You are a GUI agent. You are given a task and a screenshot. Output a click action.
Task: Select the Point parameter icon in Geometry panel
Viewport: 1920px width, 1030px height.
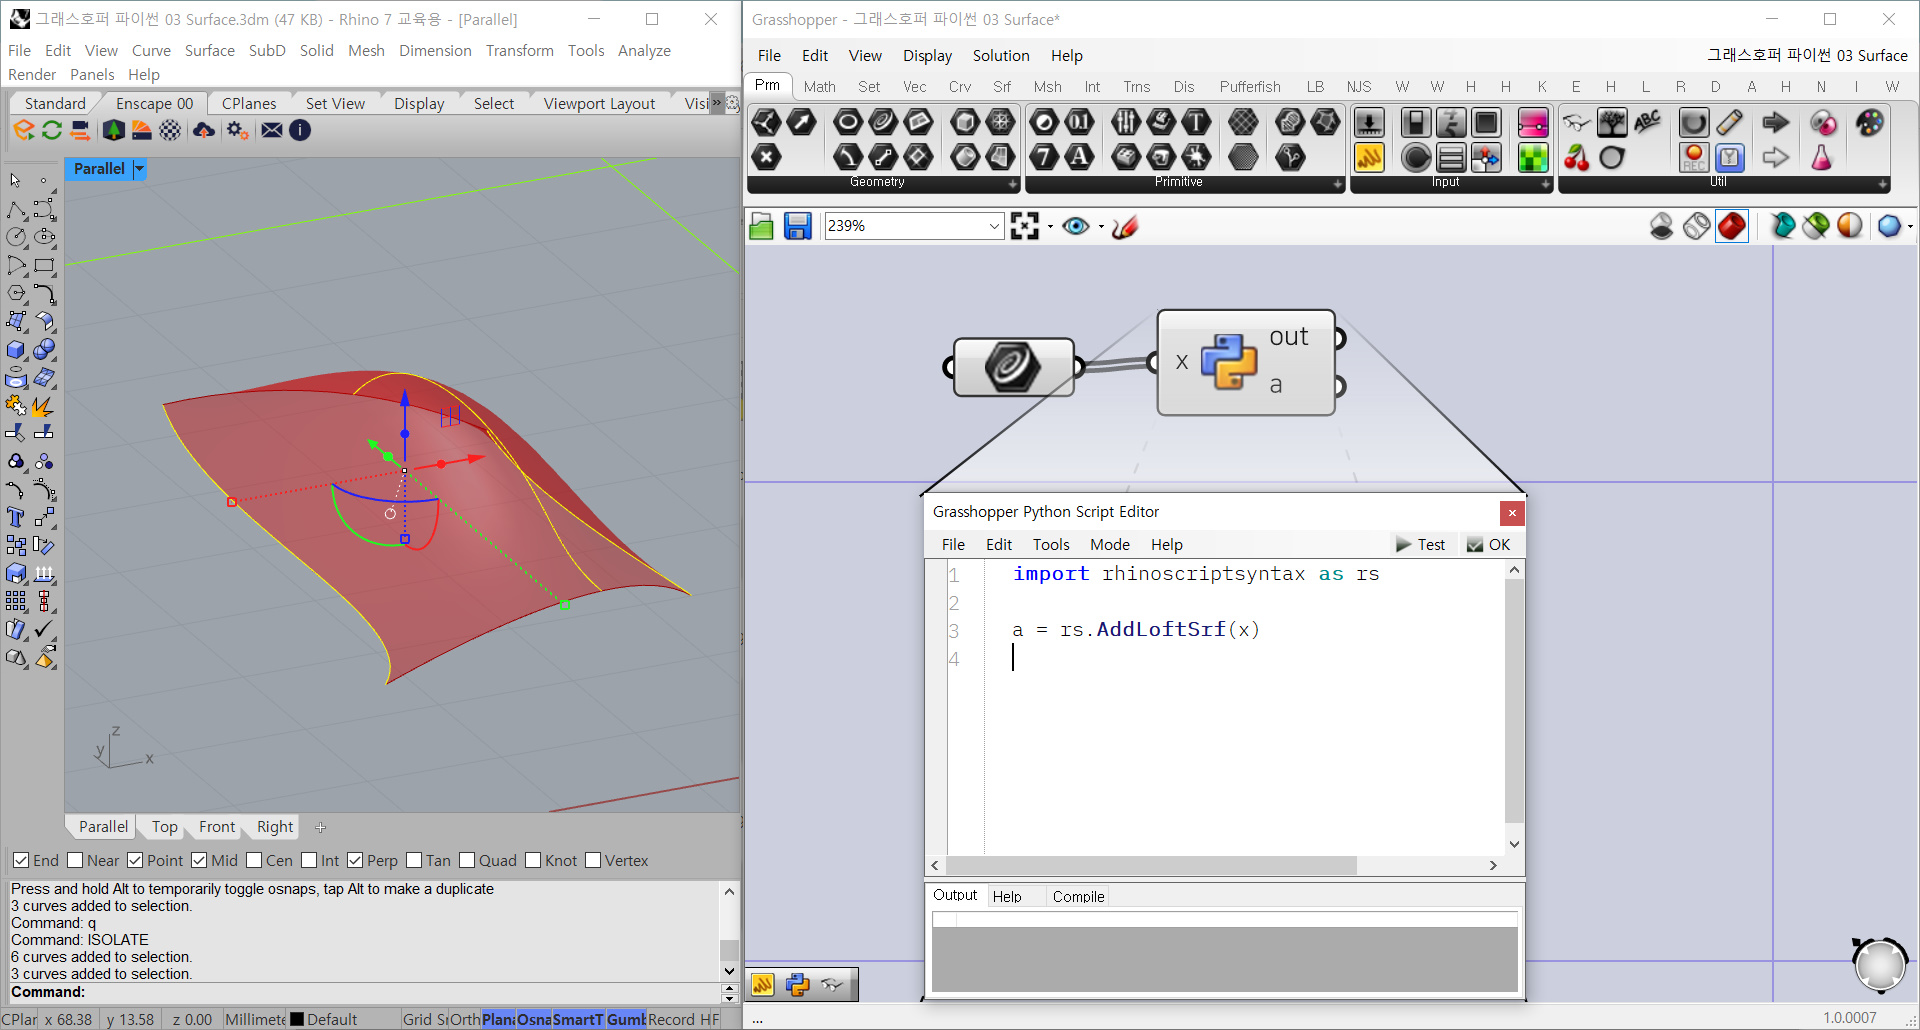pyautogui.click(x=767, y=157)
